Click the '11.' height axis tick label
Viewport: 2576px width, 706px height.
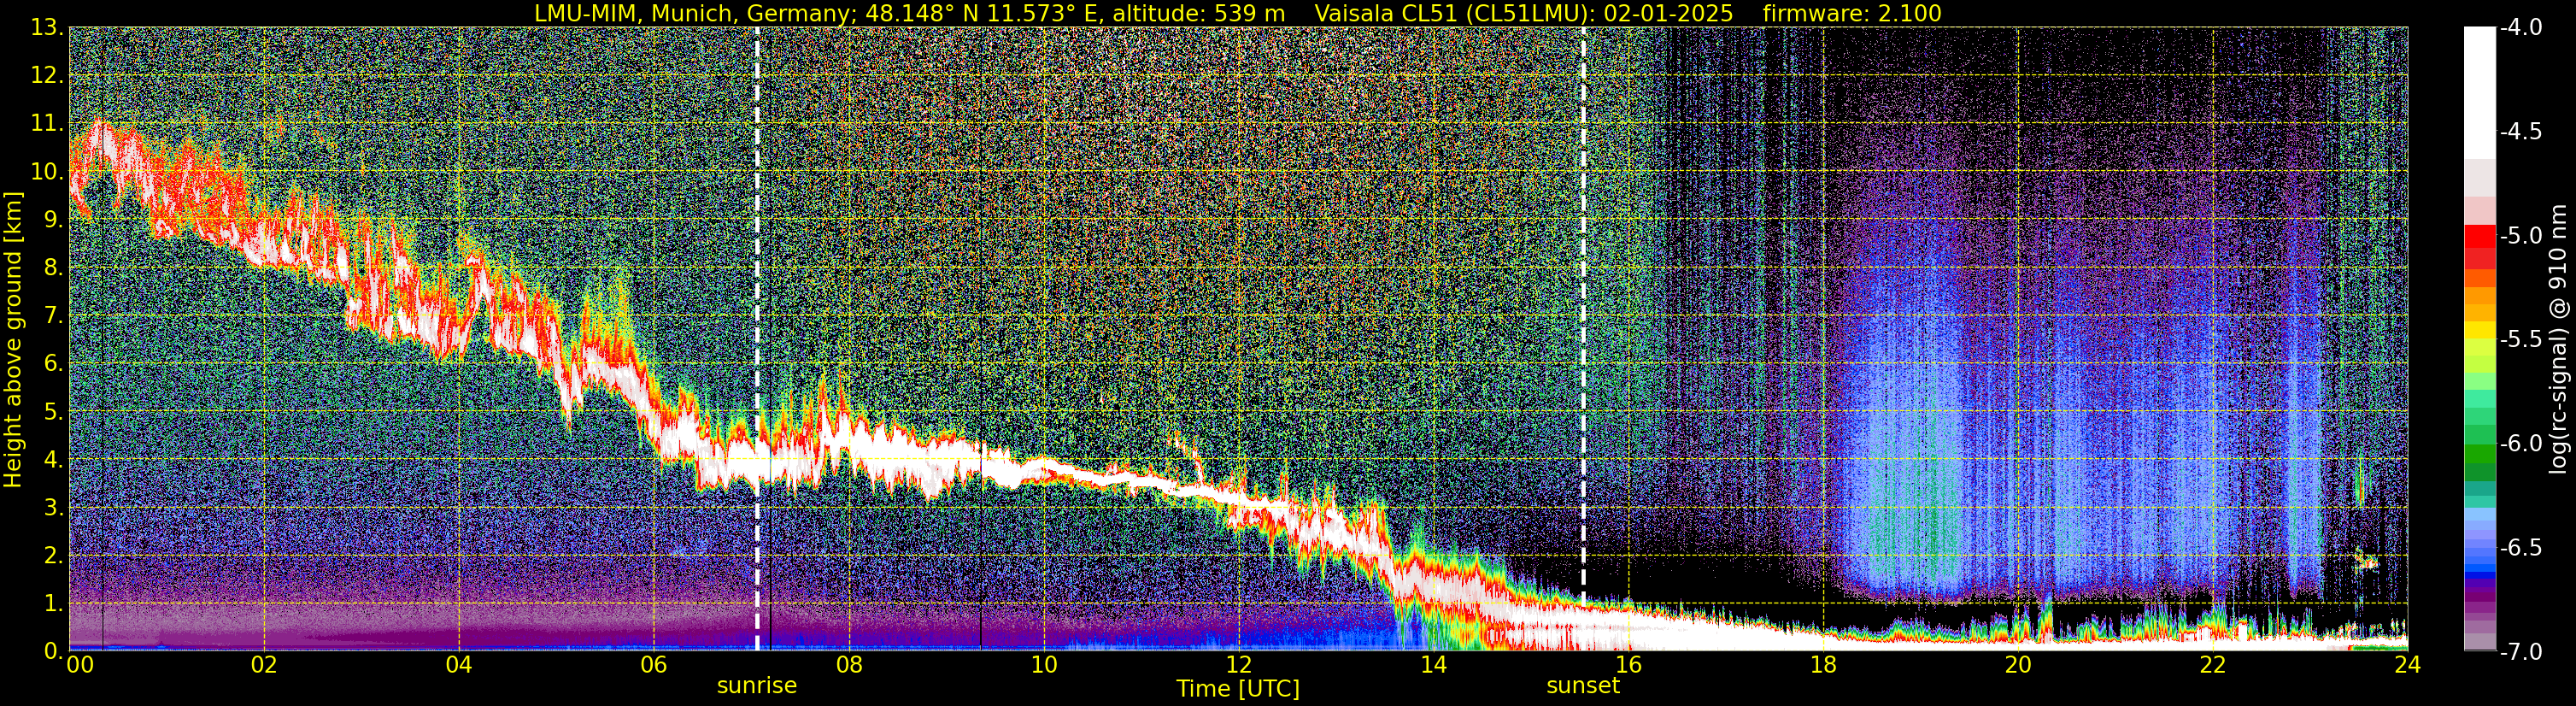pos(48,124)
